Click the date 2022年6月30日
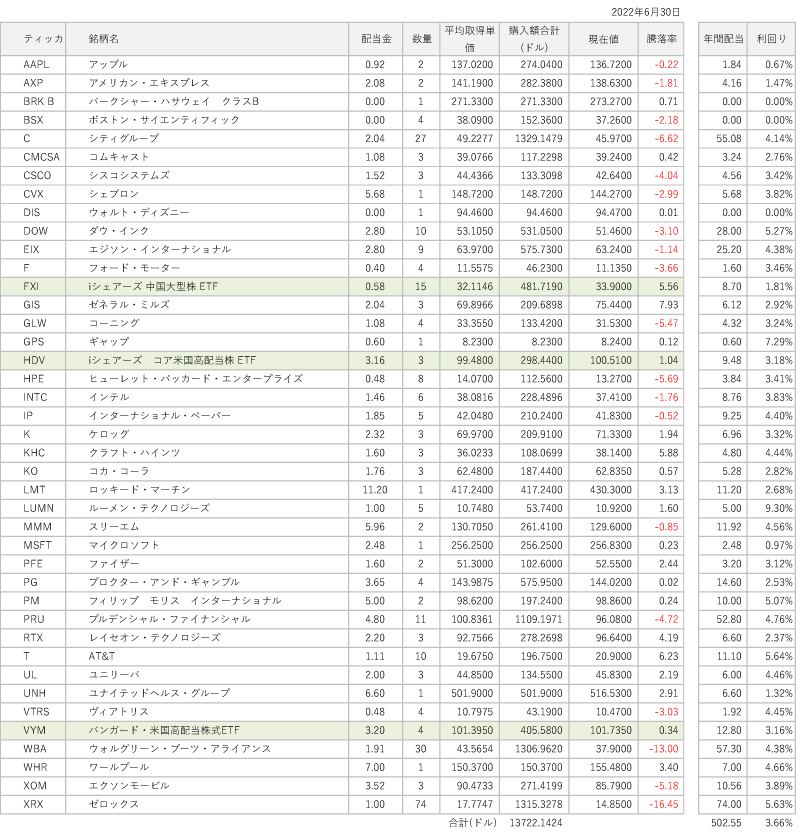 (645, 12)
